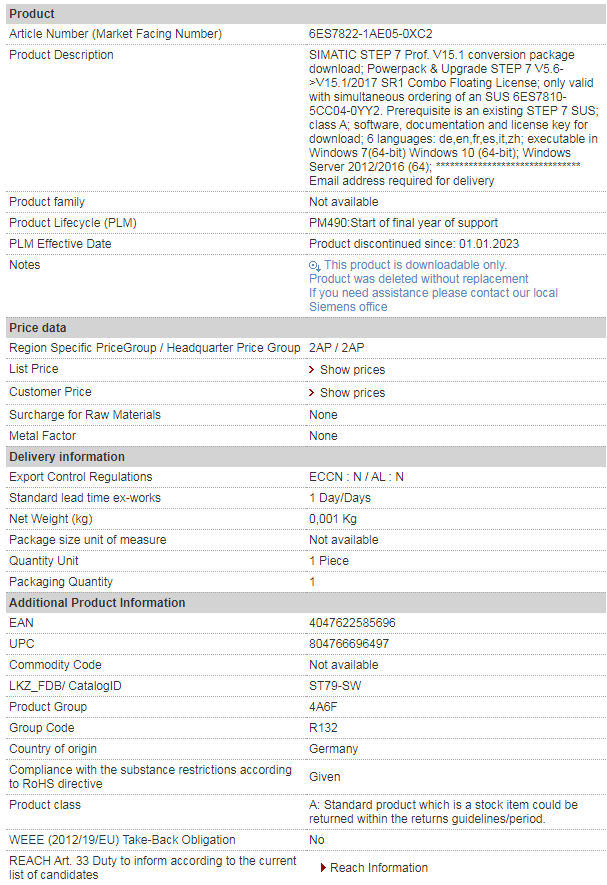607x885 pixels.
Task: Click the Metal Factor label
Action: (42, 436)
